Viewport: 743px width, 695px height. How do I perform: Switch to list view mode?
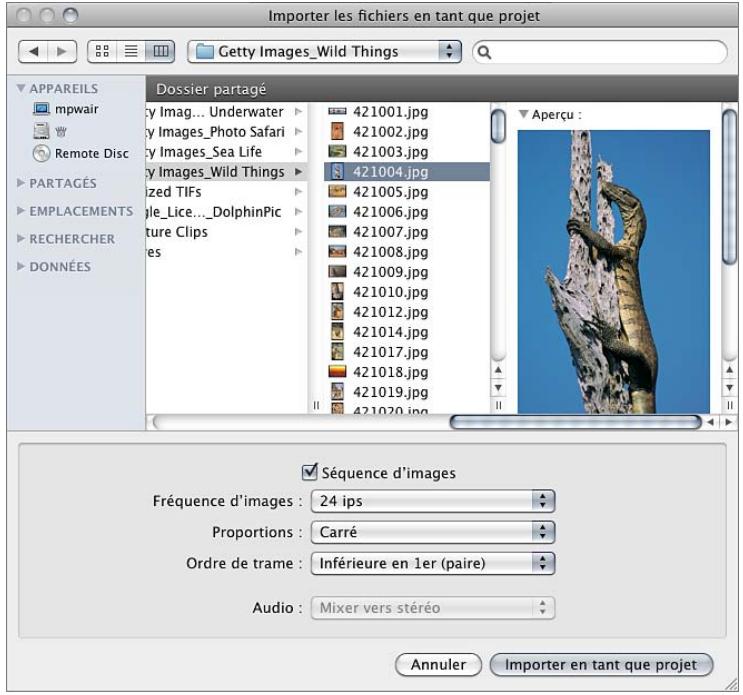coord(131,51)
